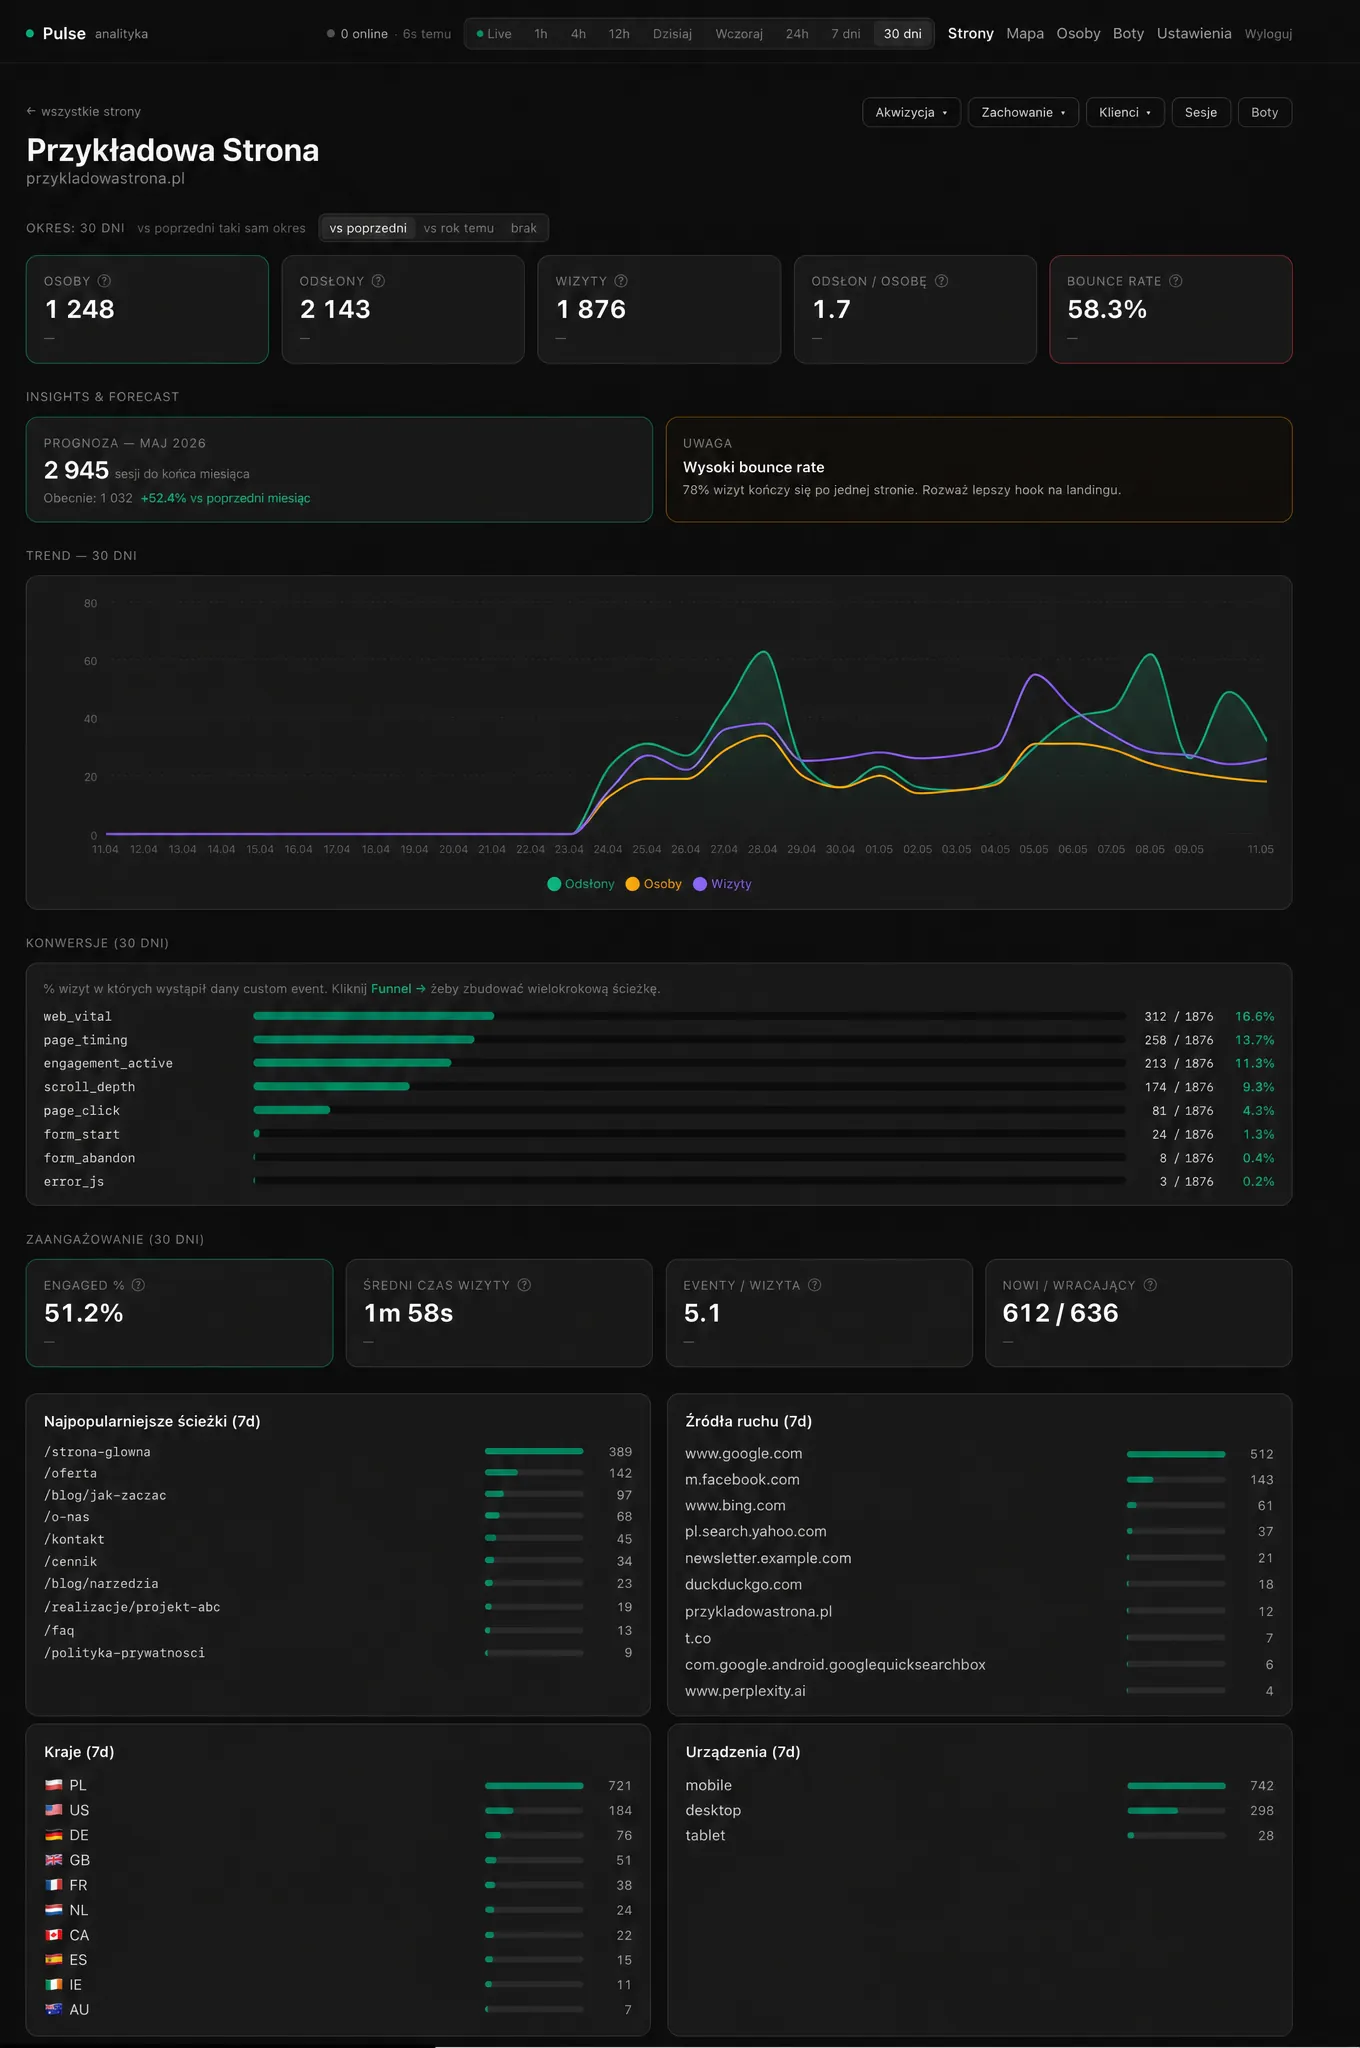The height and width of the screenshot is (2048, 1360).
Task: Click the przykladowastrona.pl domain text
Action: (x=105, y=178)
